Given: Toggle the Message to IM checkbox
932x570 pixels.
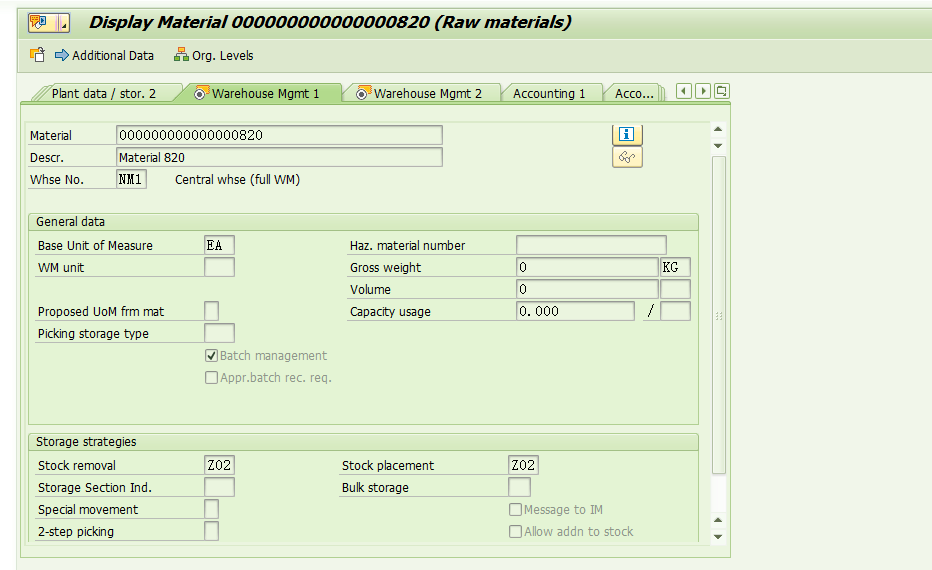Looking at the screenshot, I should 515,509.
